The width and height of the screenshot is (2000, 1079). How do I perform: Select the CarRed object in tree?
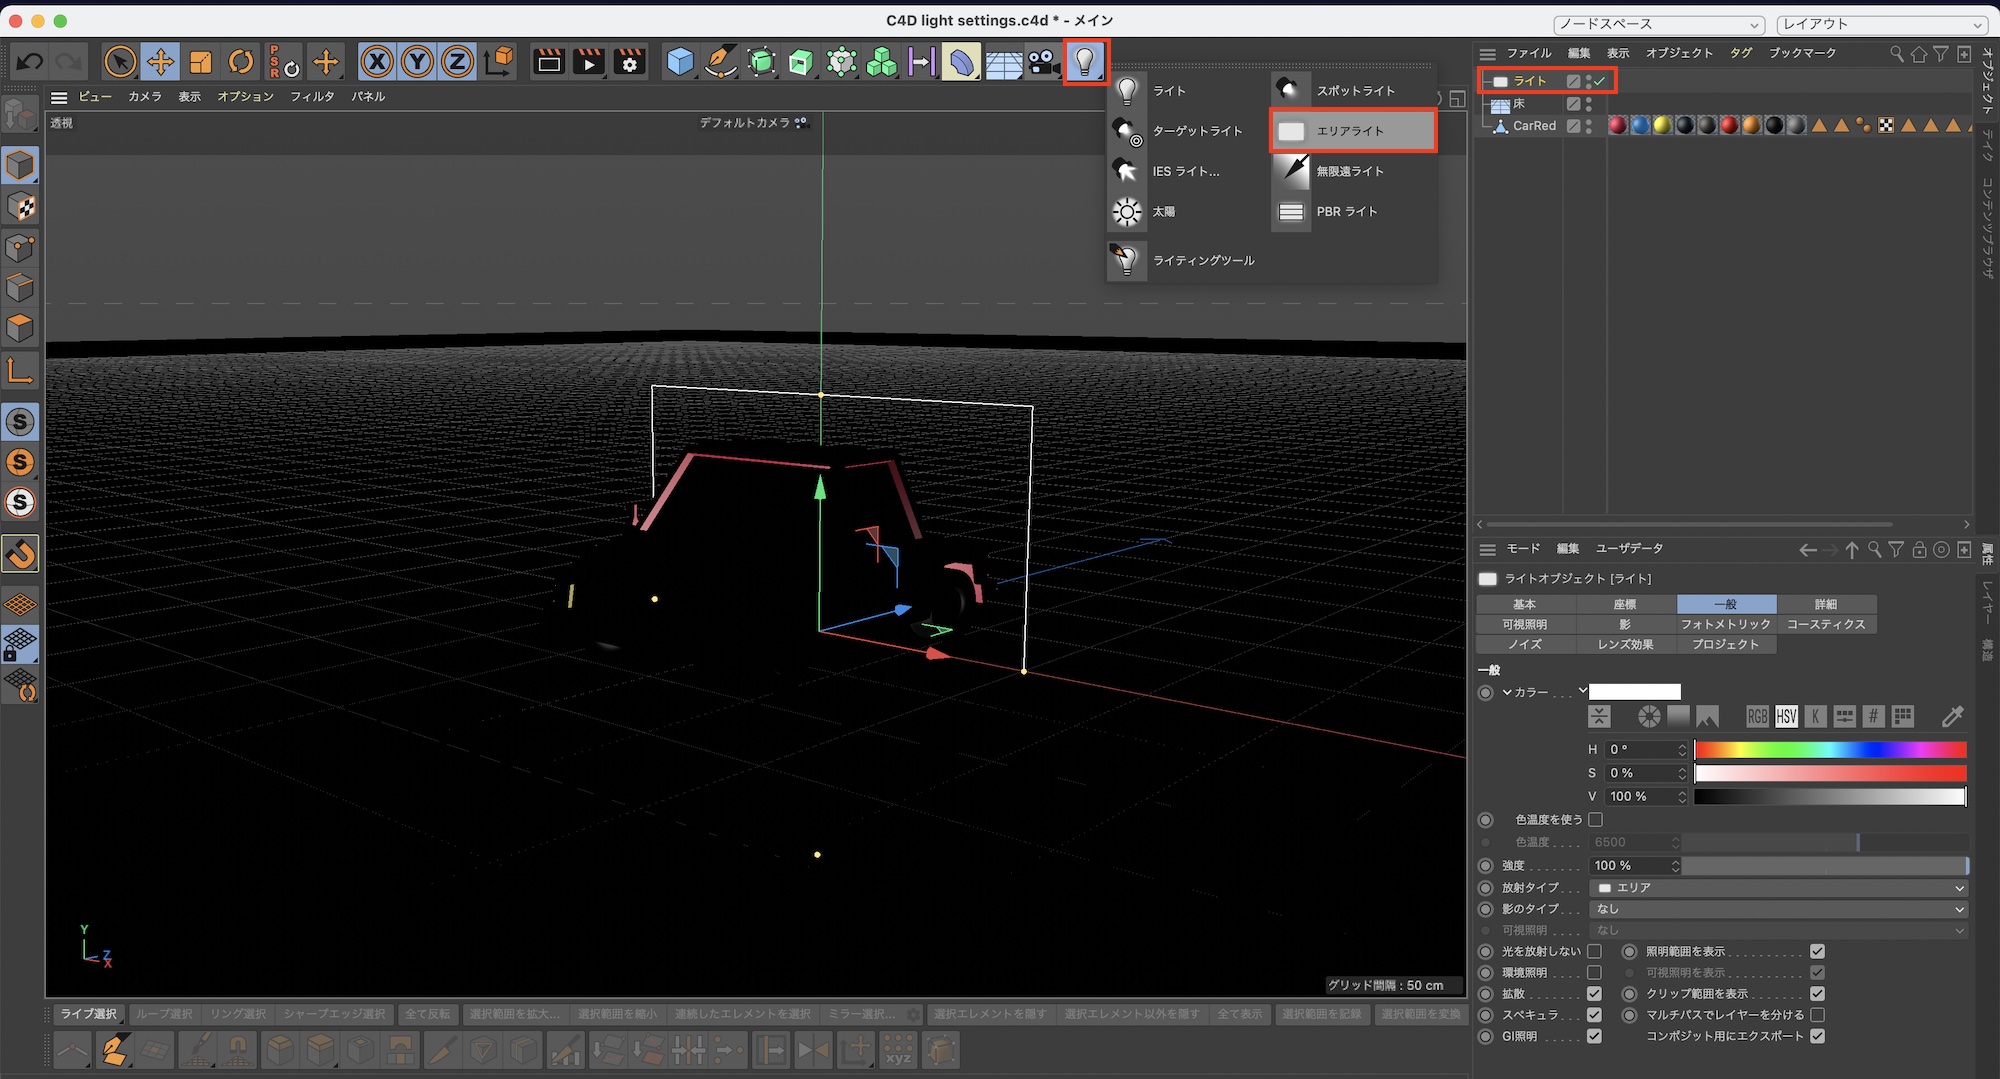coord(1533,126)
